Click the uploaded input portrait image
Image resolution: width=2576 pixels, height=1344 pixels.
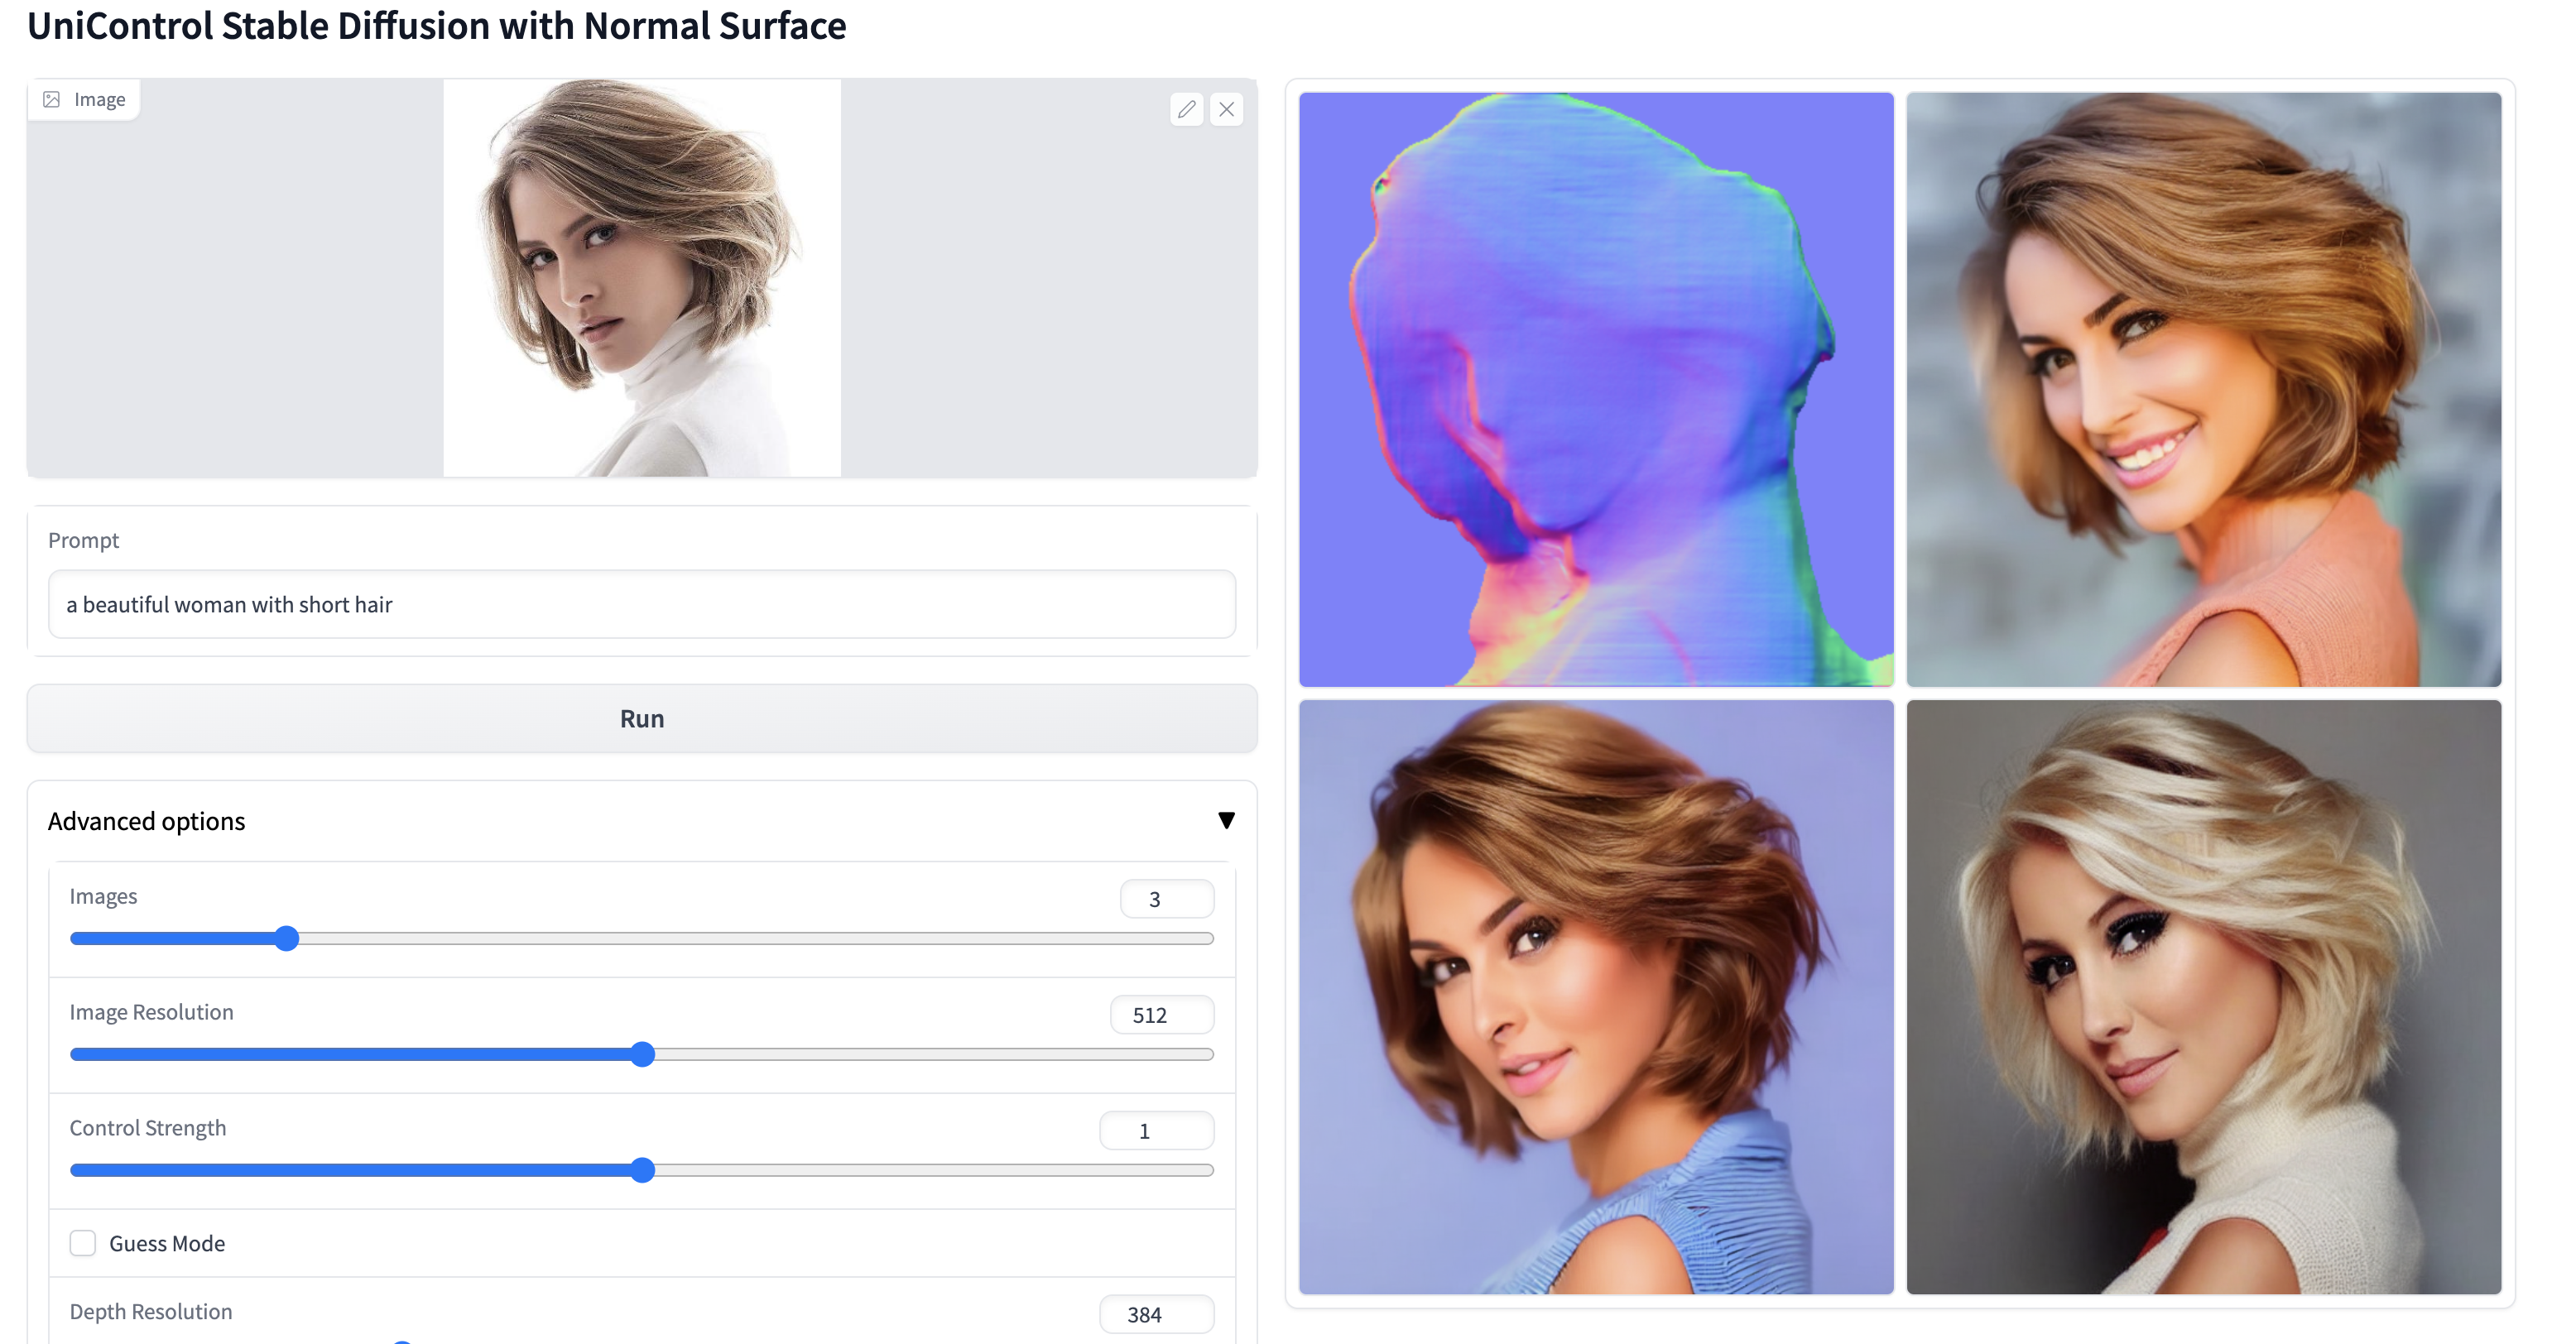pos(641,278)
